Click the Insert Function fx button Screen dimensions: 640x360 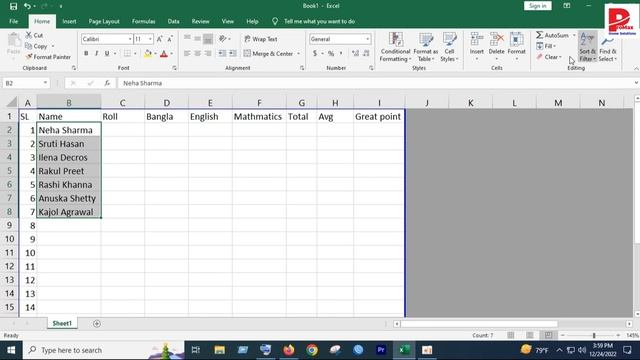[107, 83]
